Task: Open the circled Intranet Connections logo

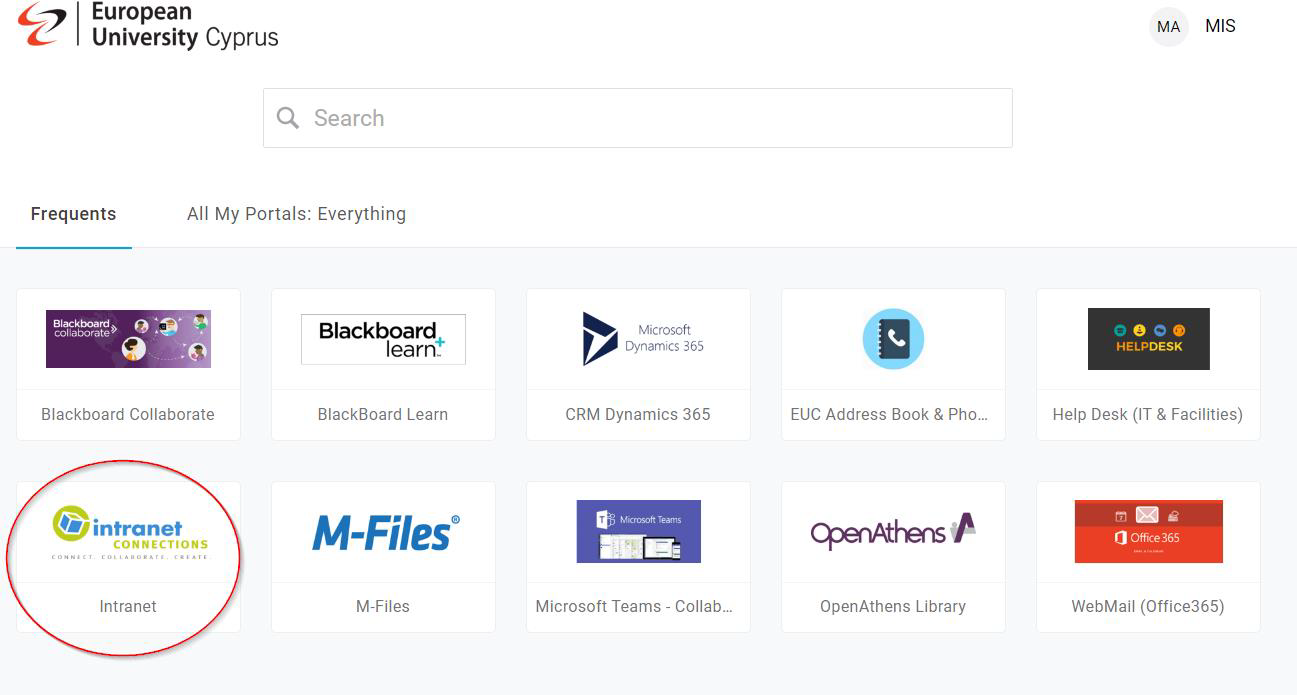Action: tap(128, 531)
